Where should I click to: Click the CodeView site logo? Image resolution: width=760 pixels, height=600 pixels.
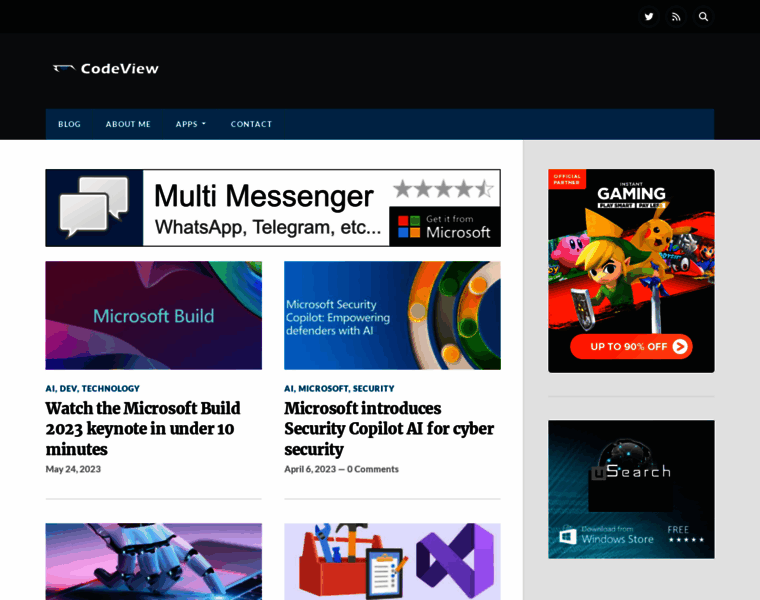point(106,69)
